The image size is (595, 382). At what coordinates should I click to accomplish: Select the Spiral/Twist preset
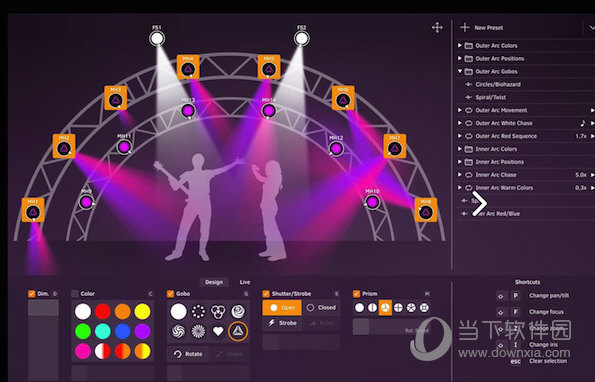(x=526, y=97)
